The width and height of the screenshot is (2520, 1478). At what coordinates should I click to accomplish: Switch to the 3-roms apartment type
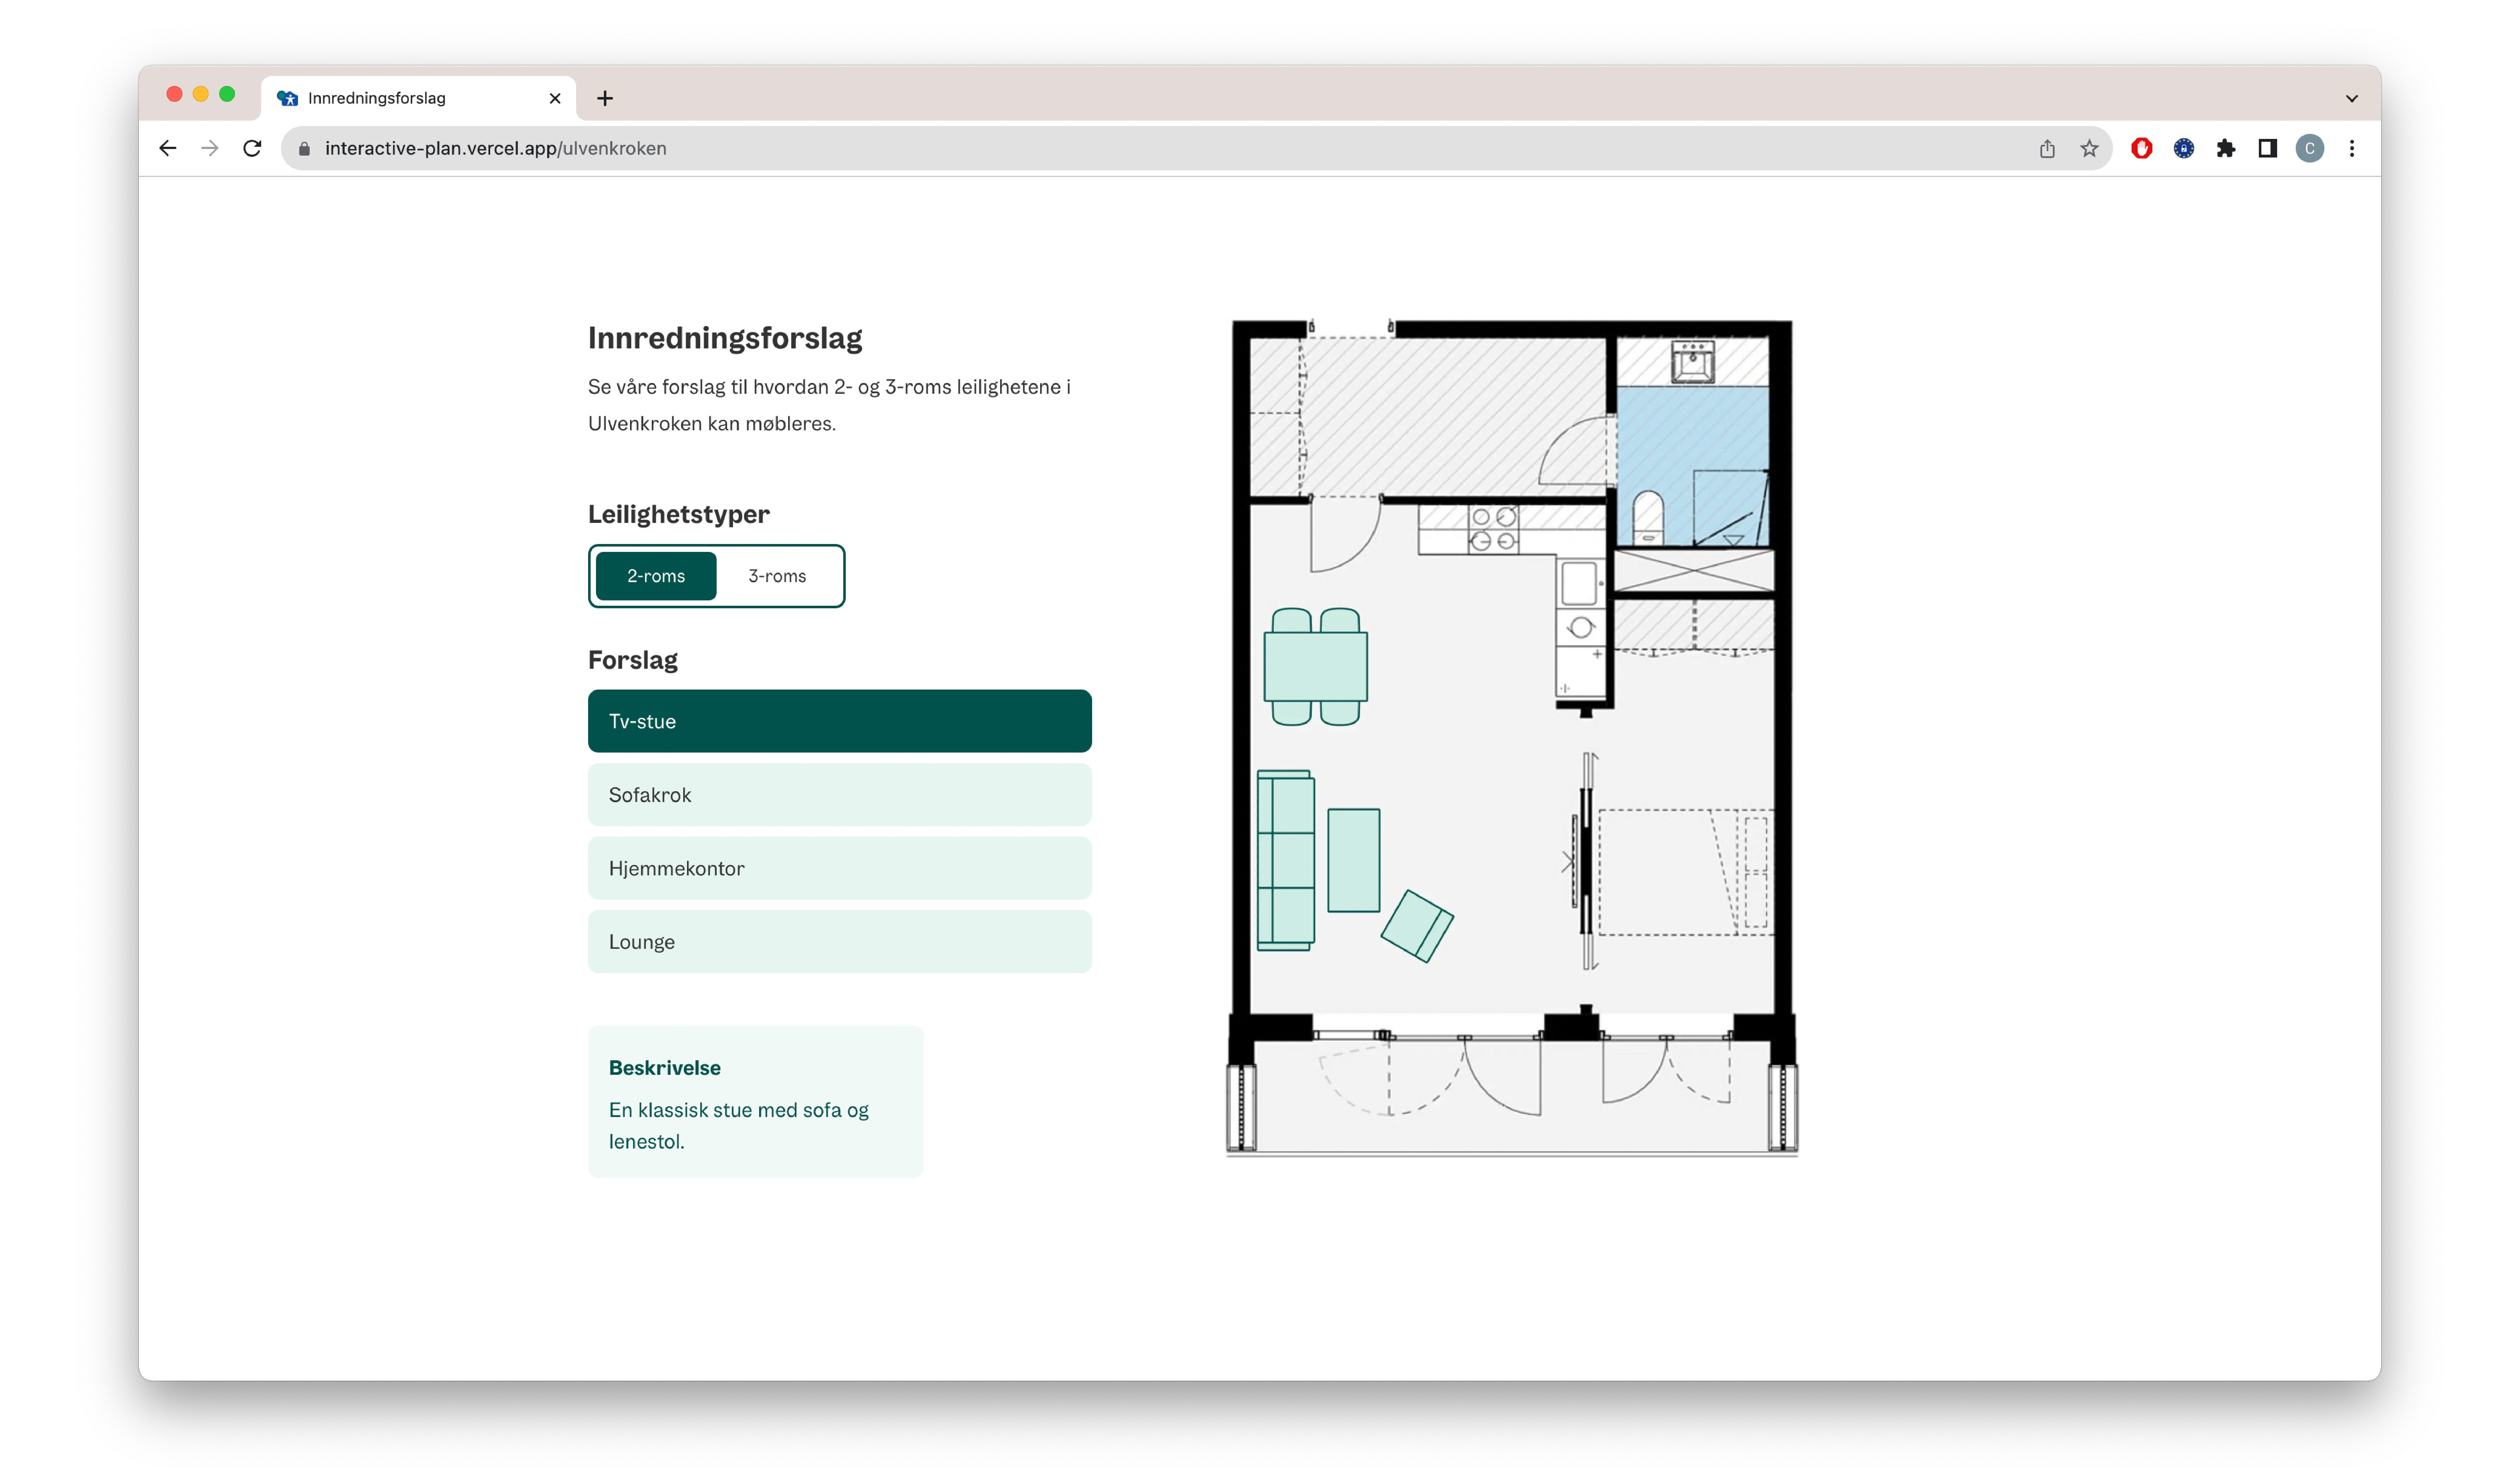(777, 576)
